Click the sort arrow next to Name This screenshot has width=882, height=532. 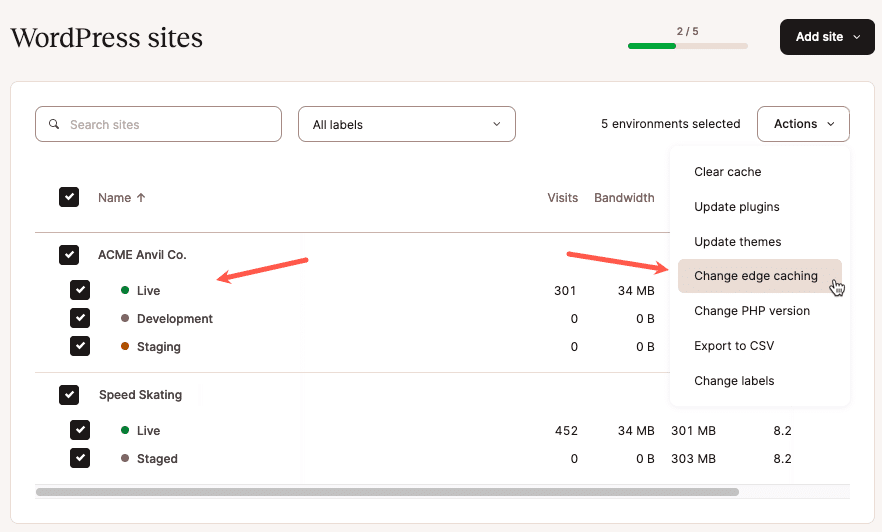[141, 198]
